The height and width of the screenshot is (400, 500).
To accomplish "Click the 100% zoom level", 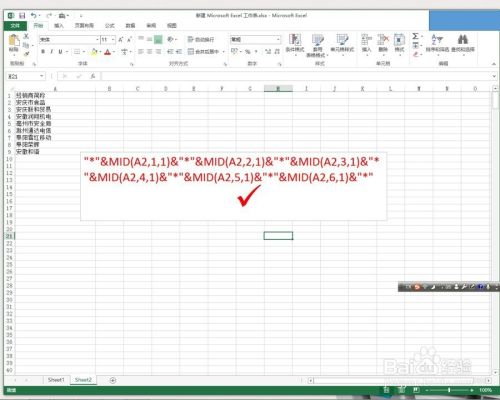I will tap(485, 390).
